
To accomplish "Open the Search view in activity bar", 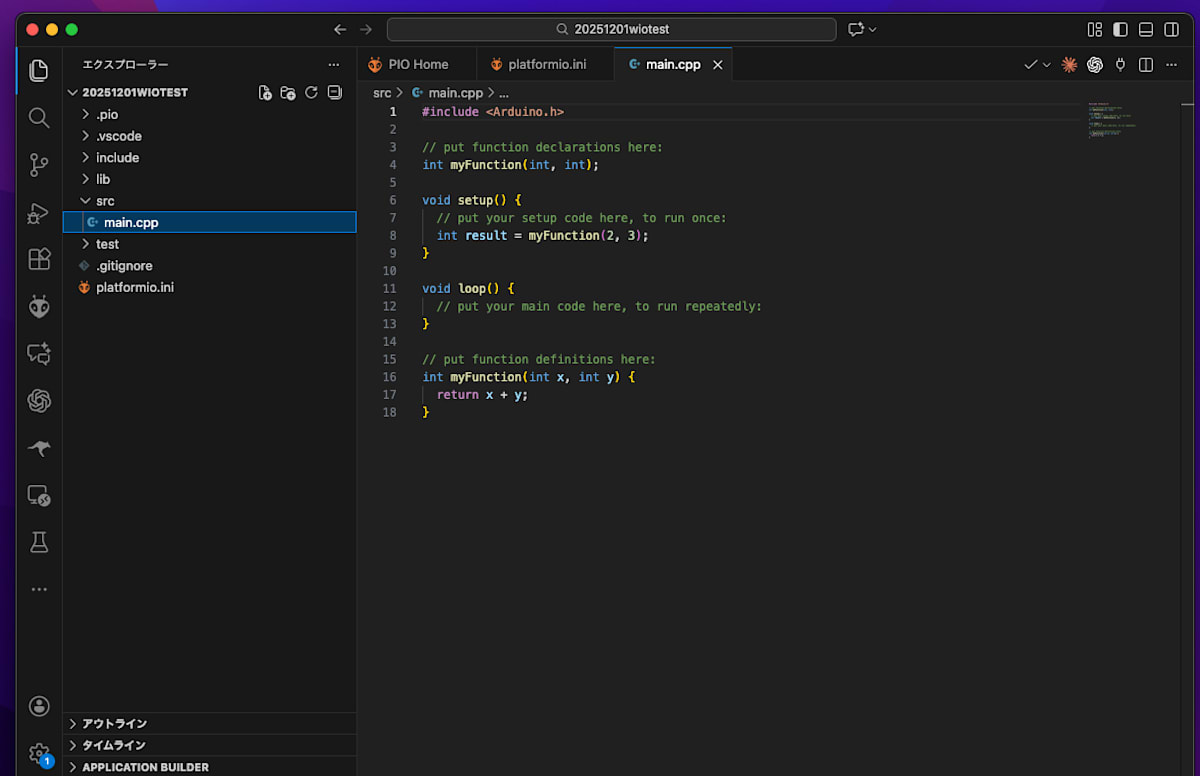I will 39,118.
